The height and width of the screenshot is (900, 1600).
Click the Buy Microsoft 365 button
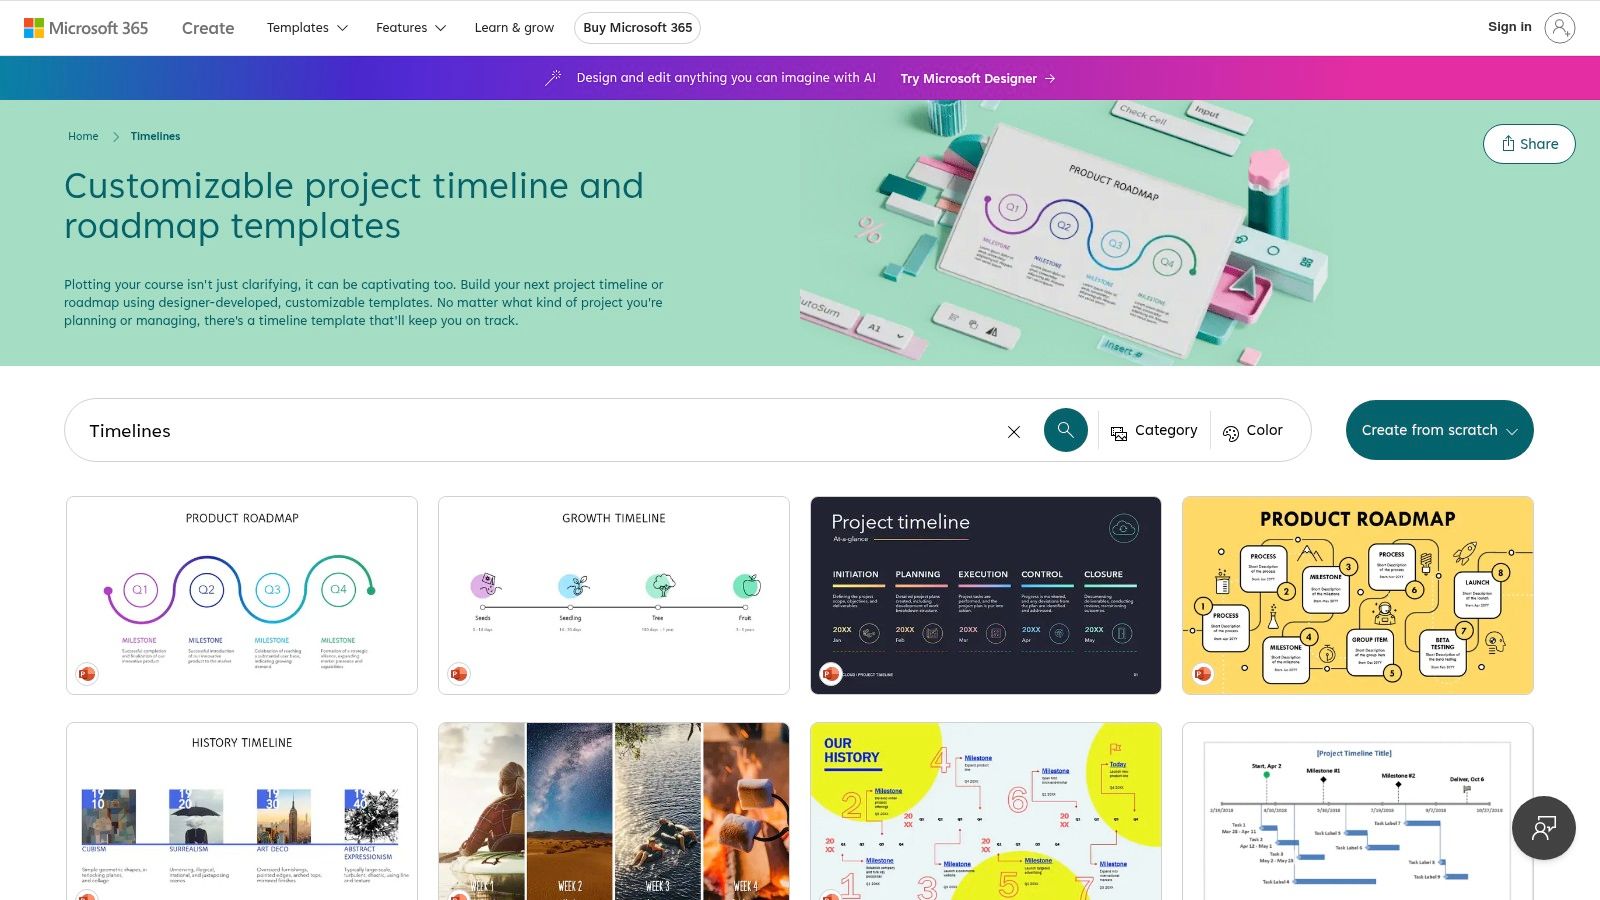[x=637, y=28]
